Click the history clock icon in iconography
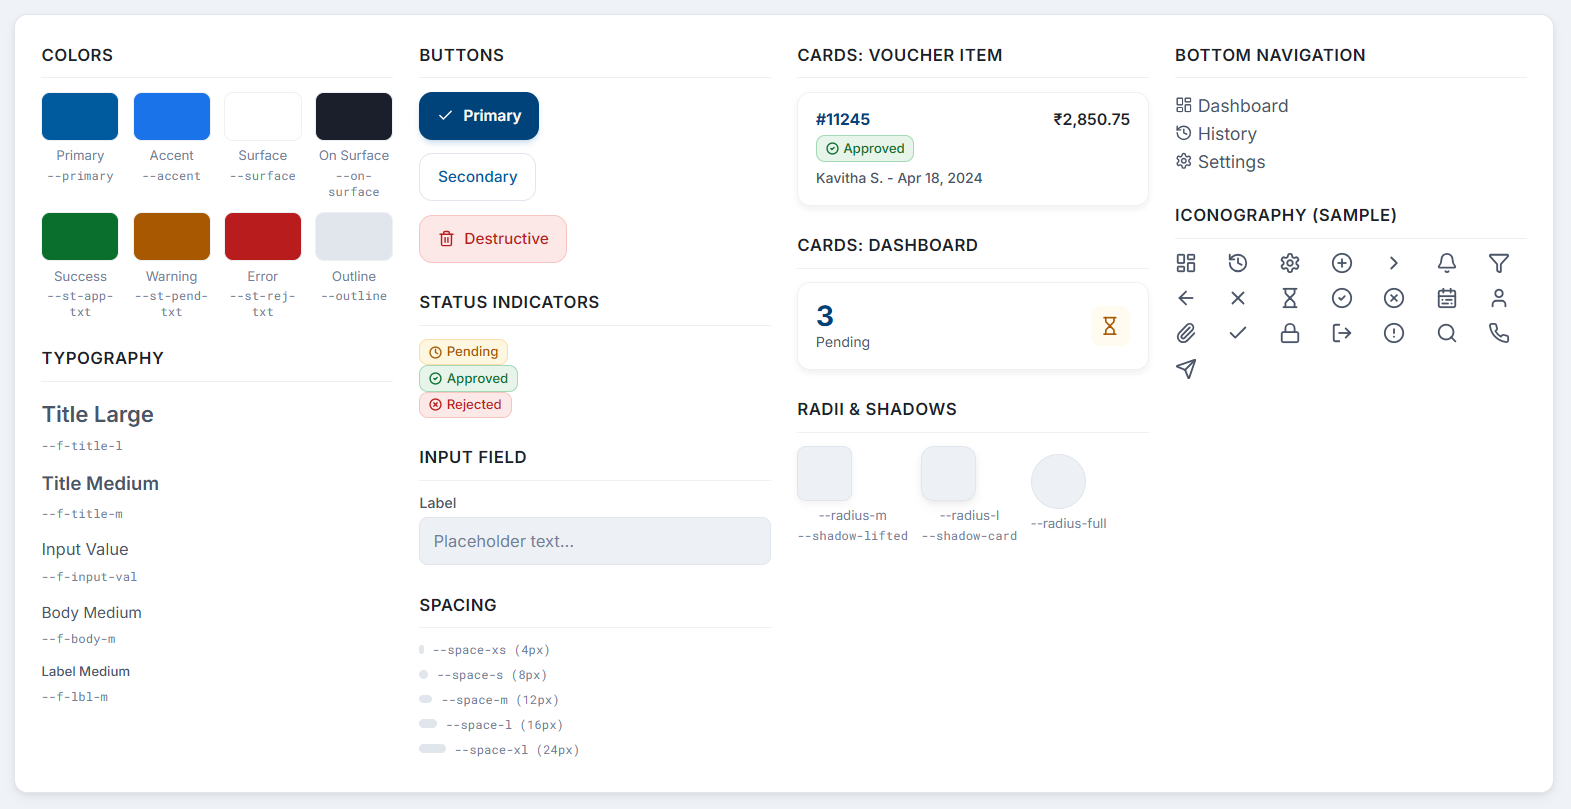1571x809 pixels. tap(1238, 263)
